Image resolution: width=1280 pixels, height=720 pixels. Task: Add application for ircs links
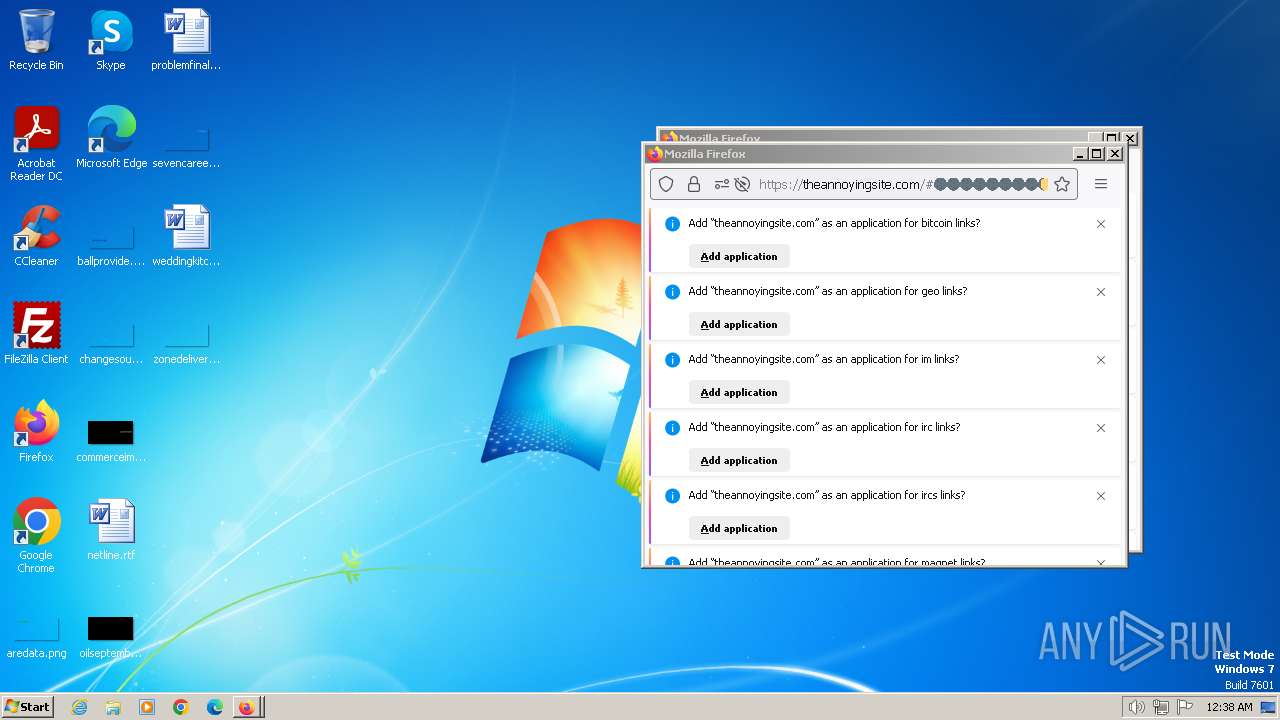(739, 528)
